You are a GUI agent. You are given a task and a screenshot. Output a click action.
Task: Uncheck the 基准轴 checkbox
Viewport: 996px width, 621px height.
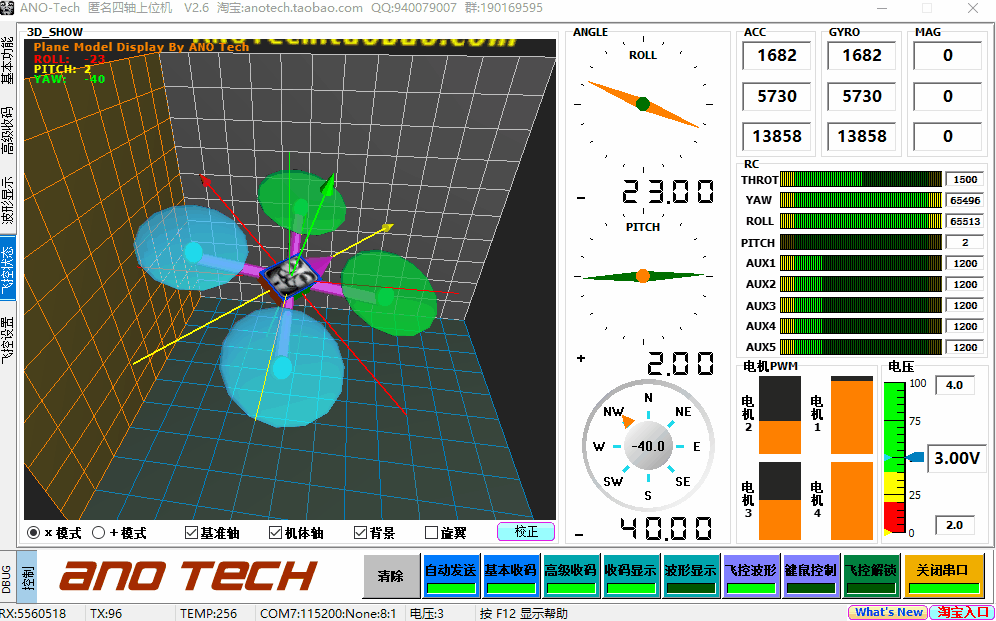pos(191,533)
